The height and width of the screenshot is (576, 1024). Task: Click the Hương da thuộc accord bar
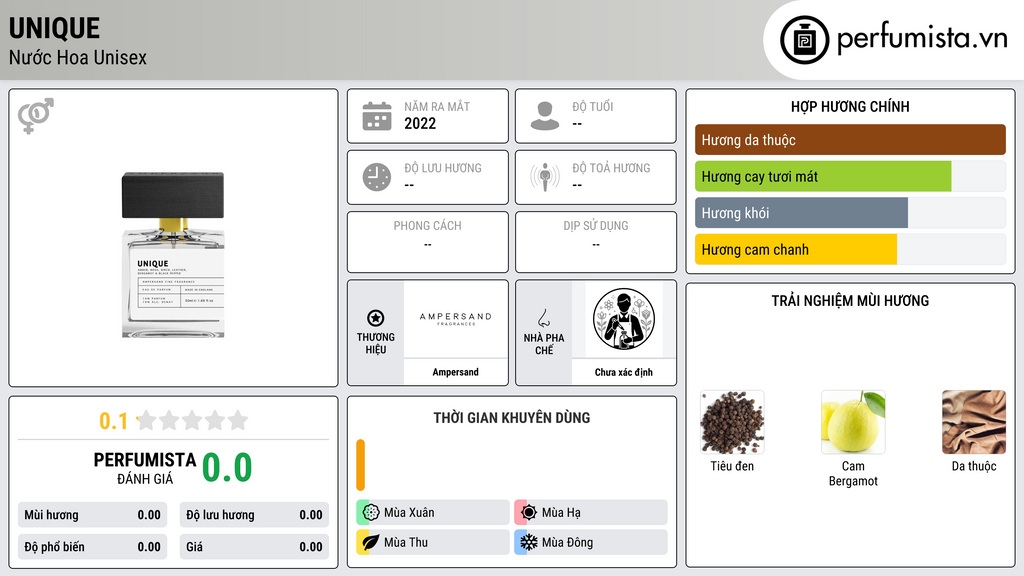click(850, 140)
